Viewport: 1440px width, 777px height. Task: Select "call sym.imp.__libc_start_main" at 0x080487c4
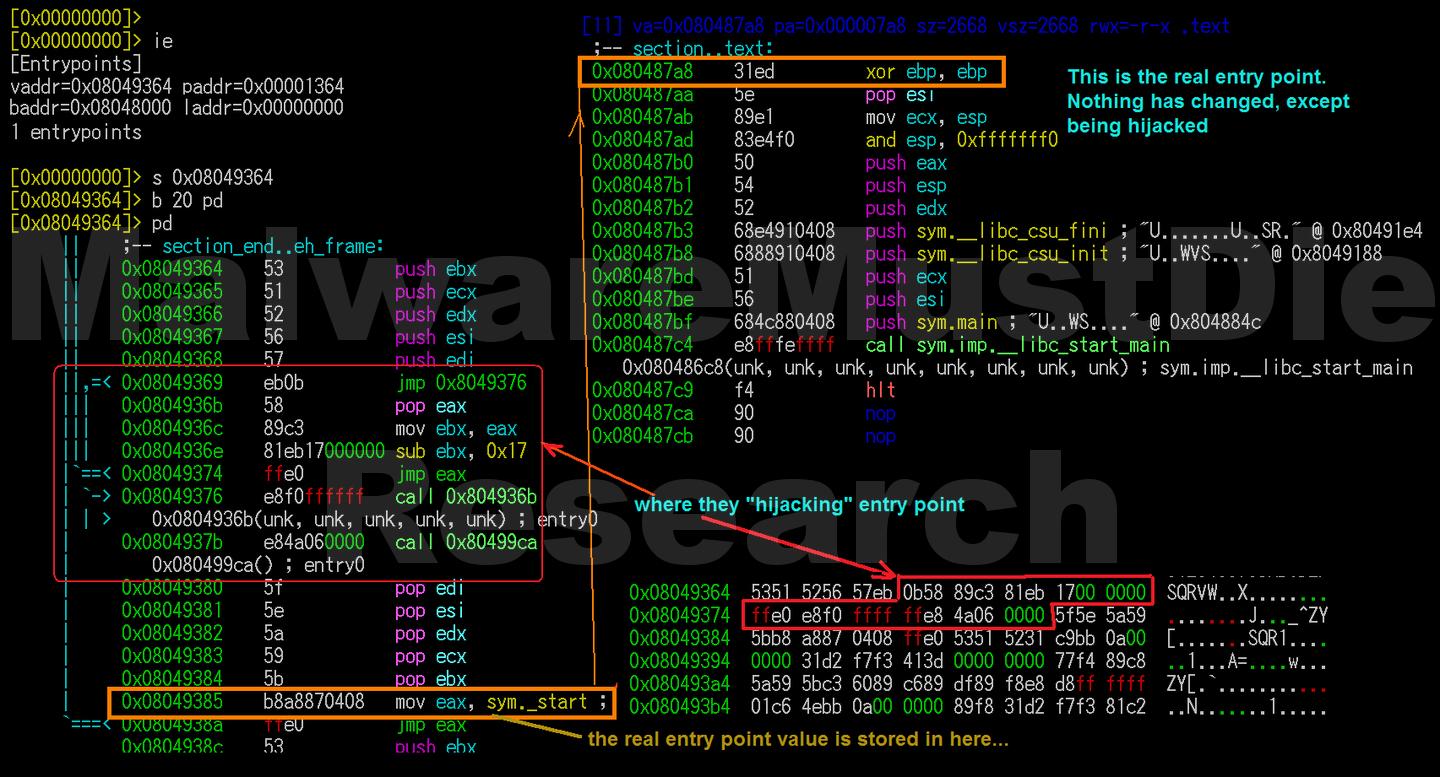[x=1017, y=345]
